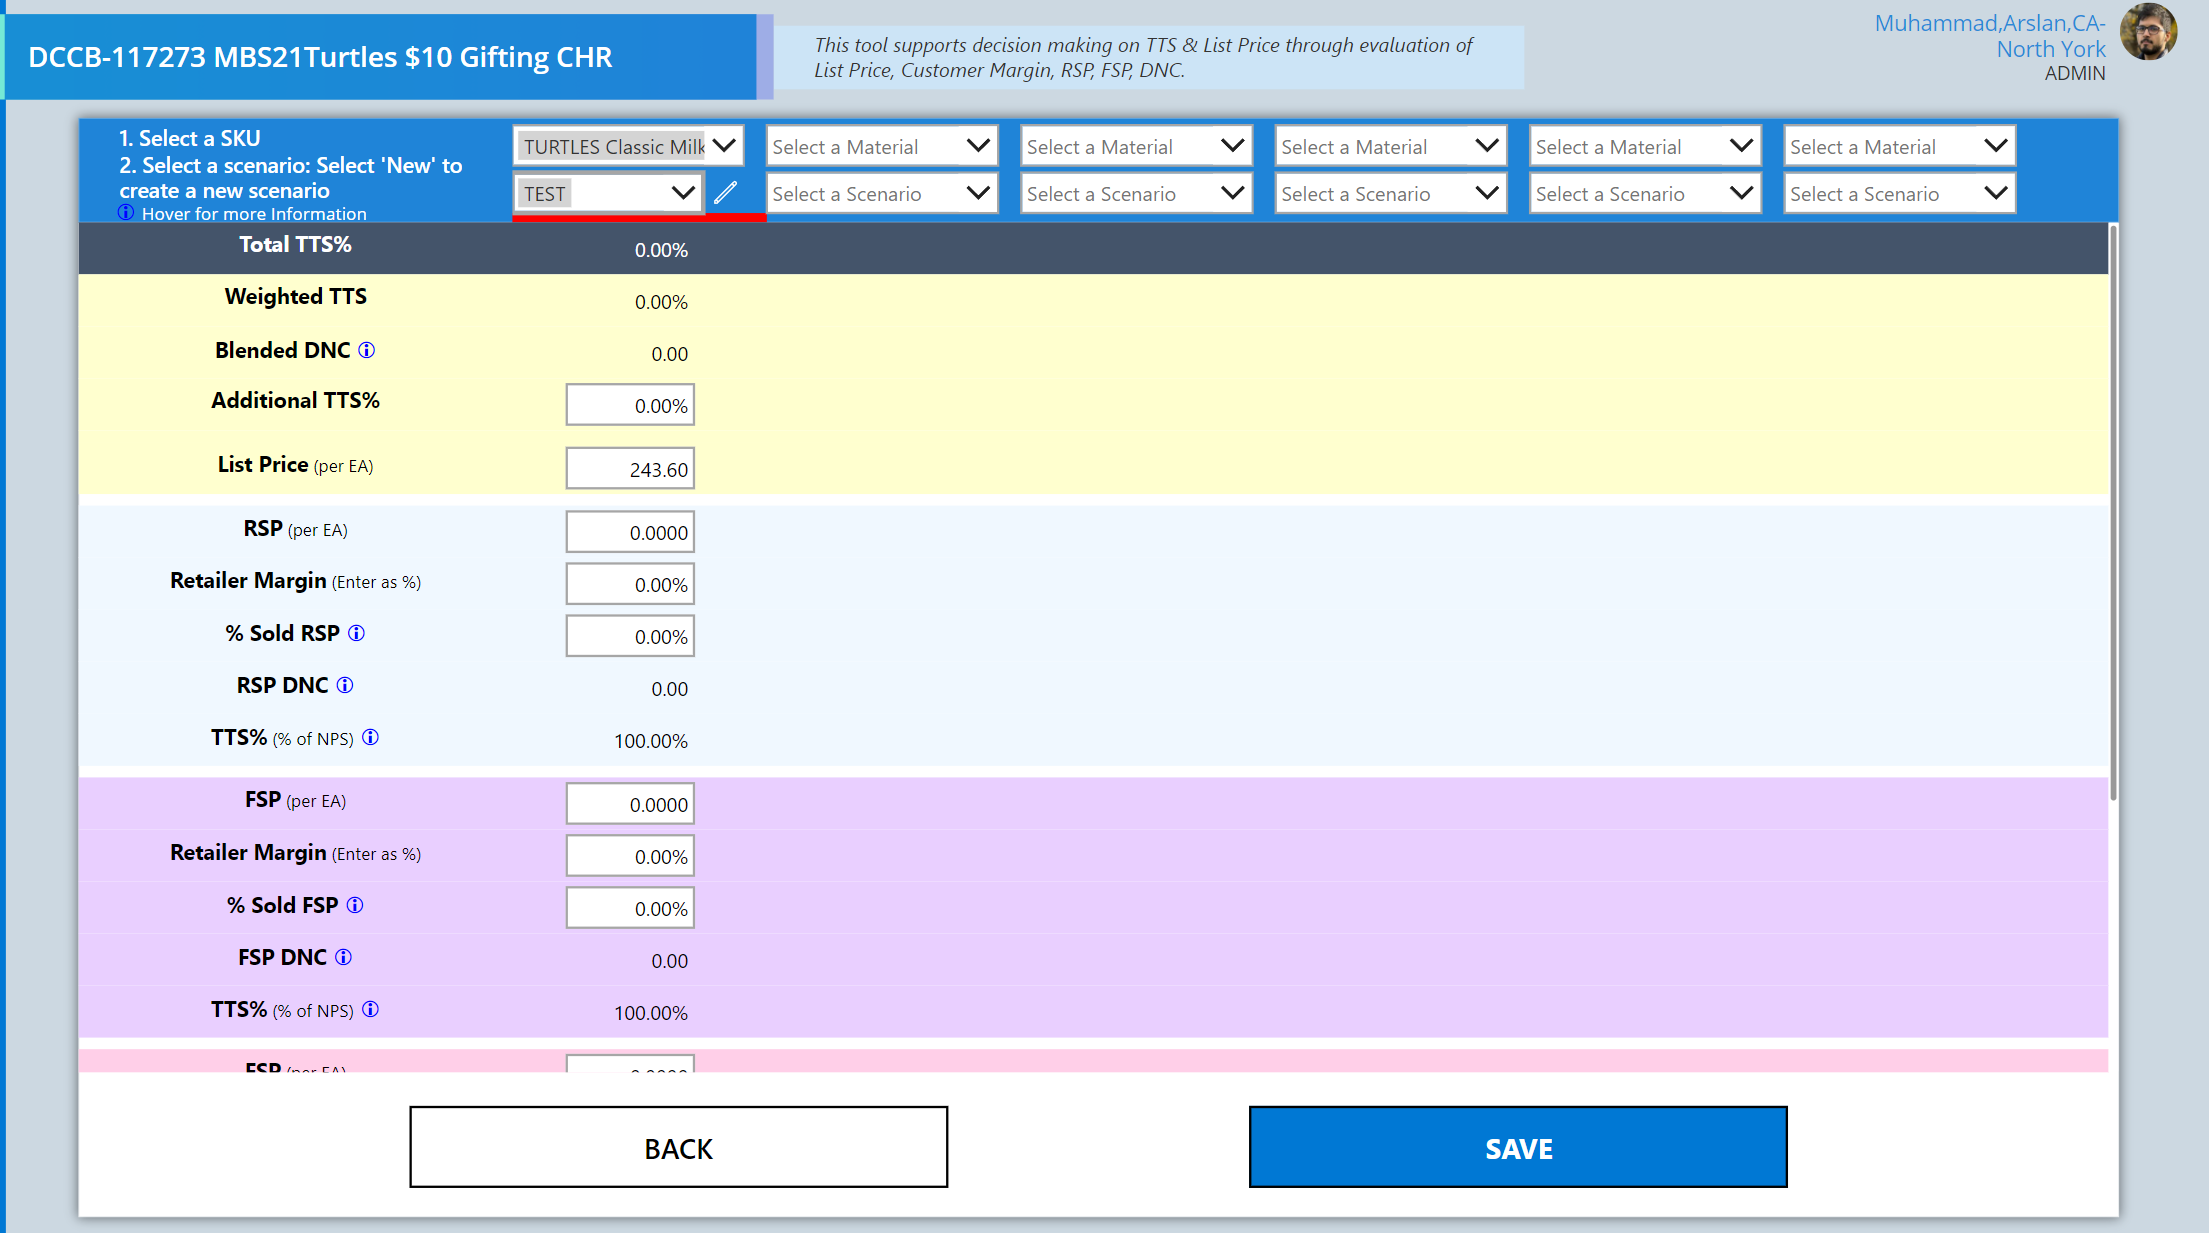Open the TURTLES Classic Milk SKU dropdown
This screenshot has width=2209, height=1233.
click(x=628, y=146)
